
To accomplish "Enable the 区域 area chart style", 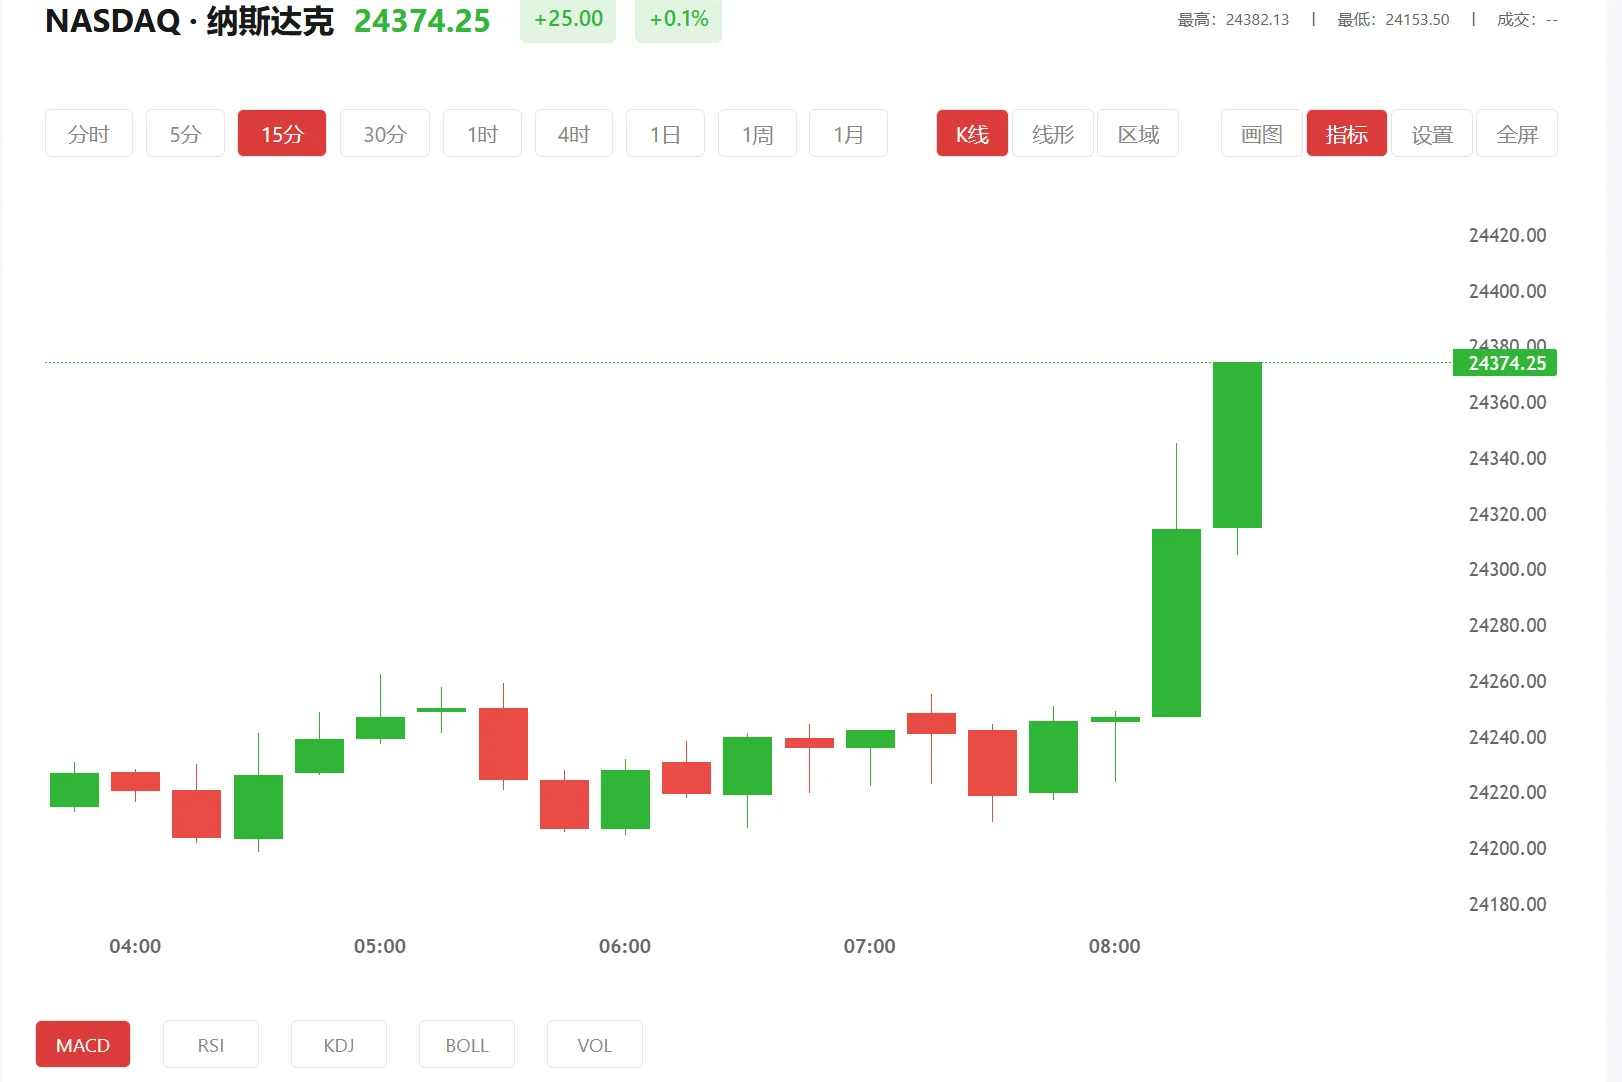I will (1137, 132).
